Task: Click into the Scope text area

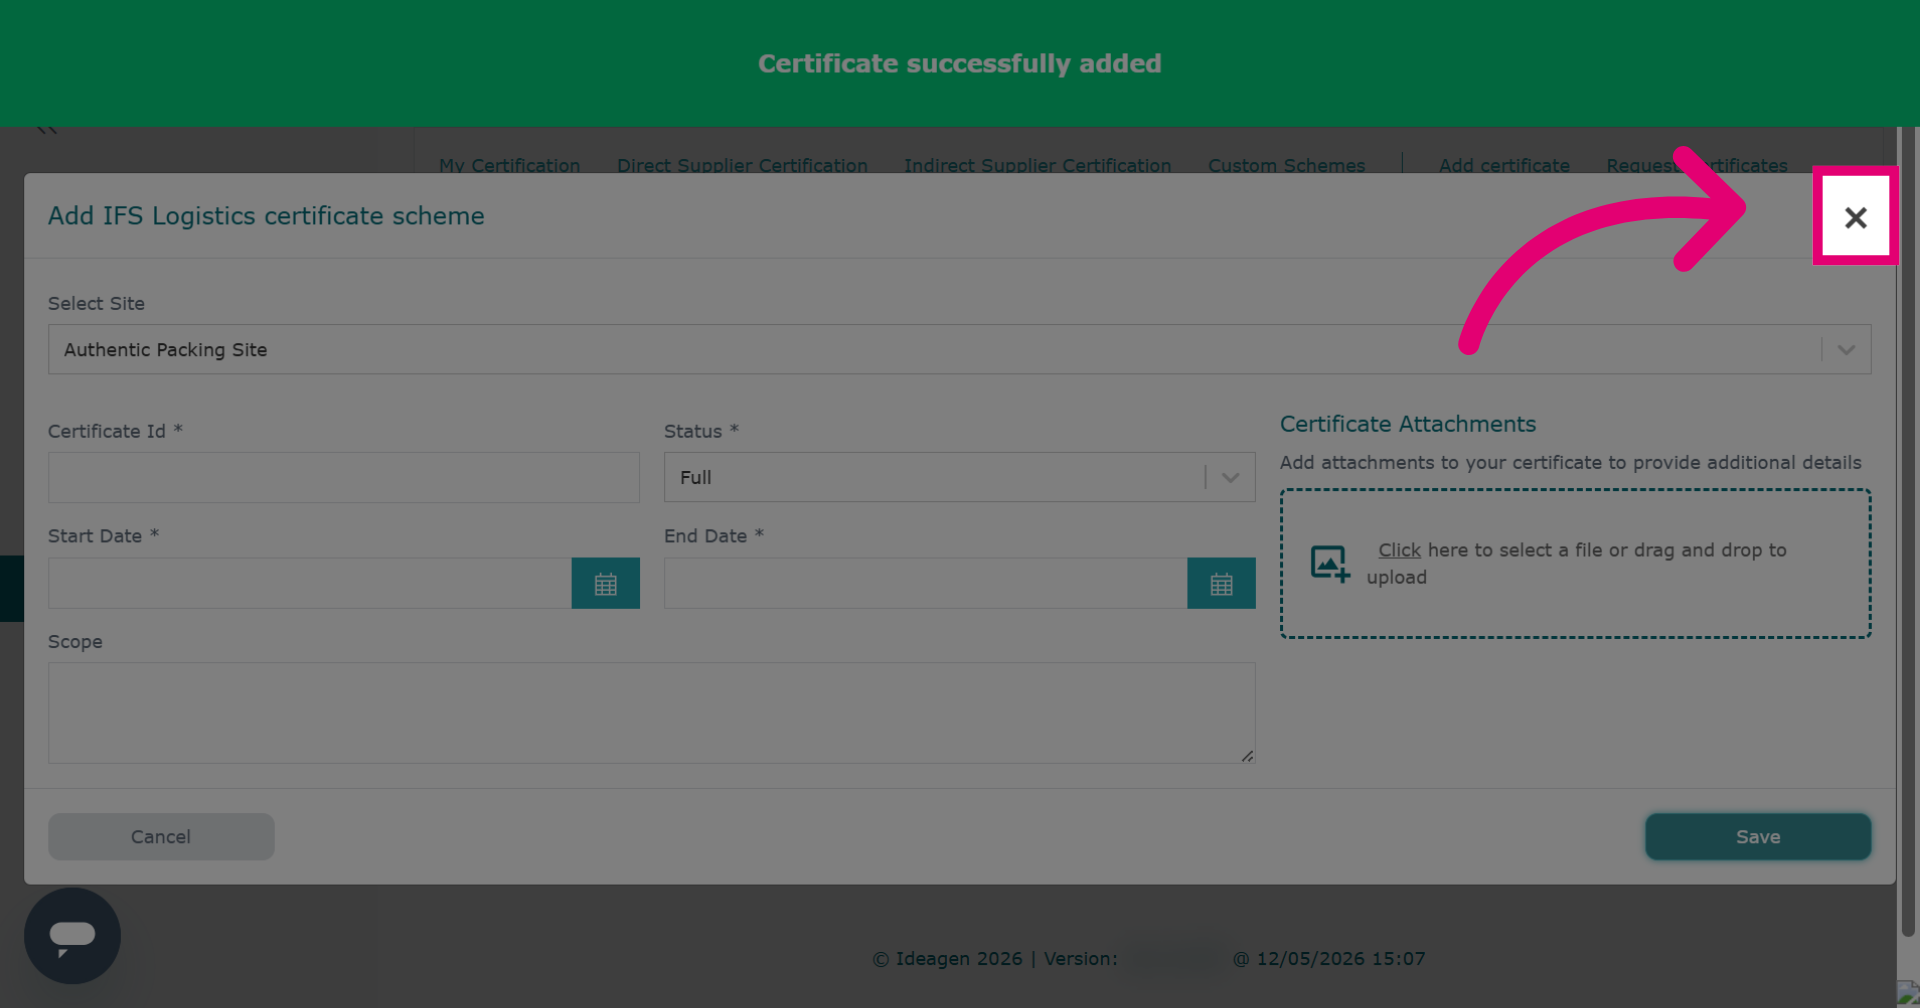Action: [651, 713]
